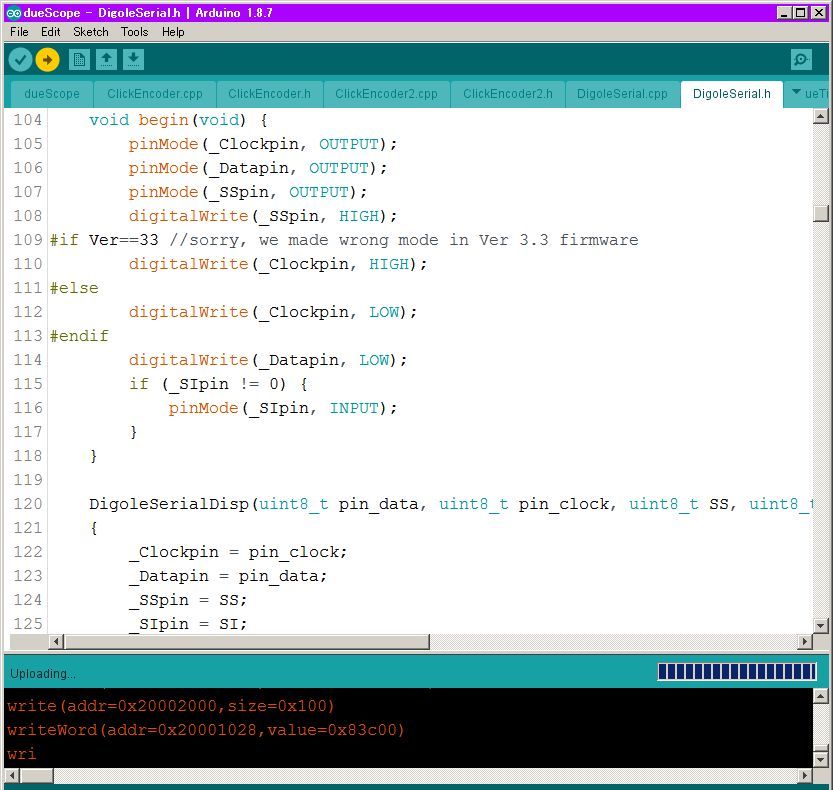833x790 pixels.
Task: Maximize the Arduino window
Action: click(801, 13)
